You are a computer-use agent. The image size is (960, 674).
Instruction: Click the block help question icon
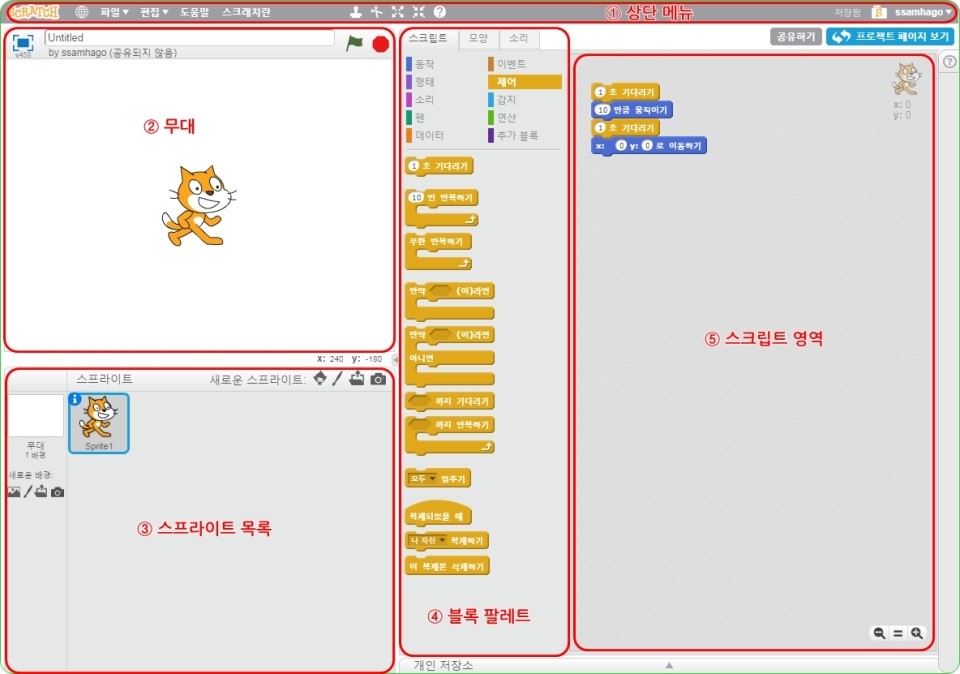[440, 12]
